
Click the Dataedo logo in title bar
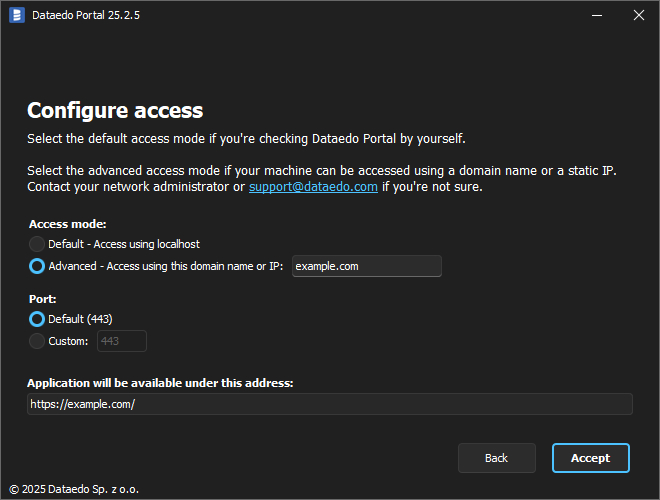pyautogui.click(x=16, y=15)
